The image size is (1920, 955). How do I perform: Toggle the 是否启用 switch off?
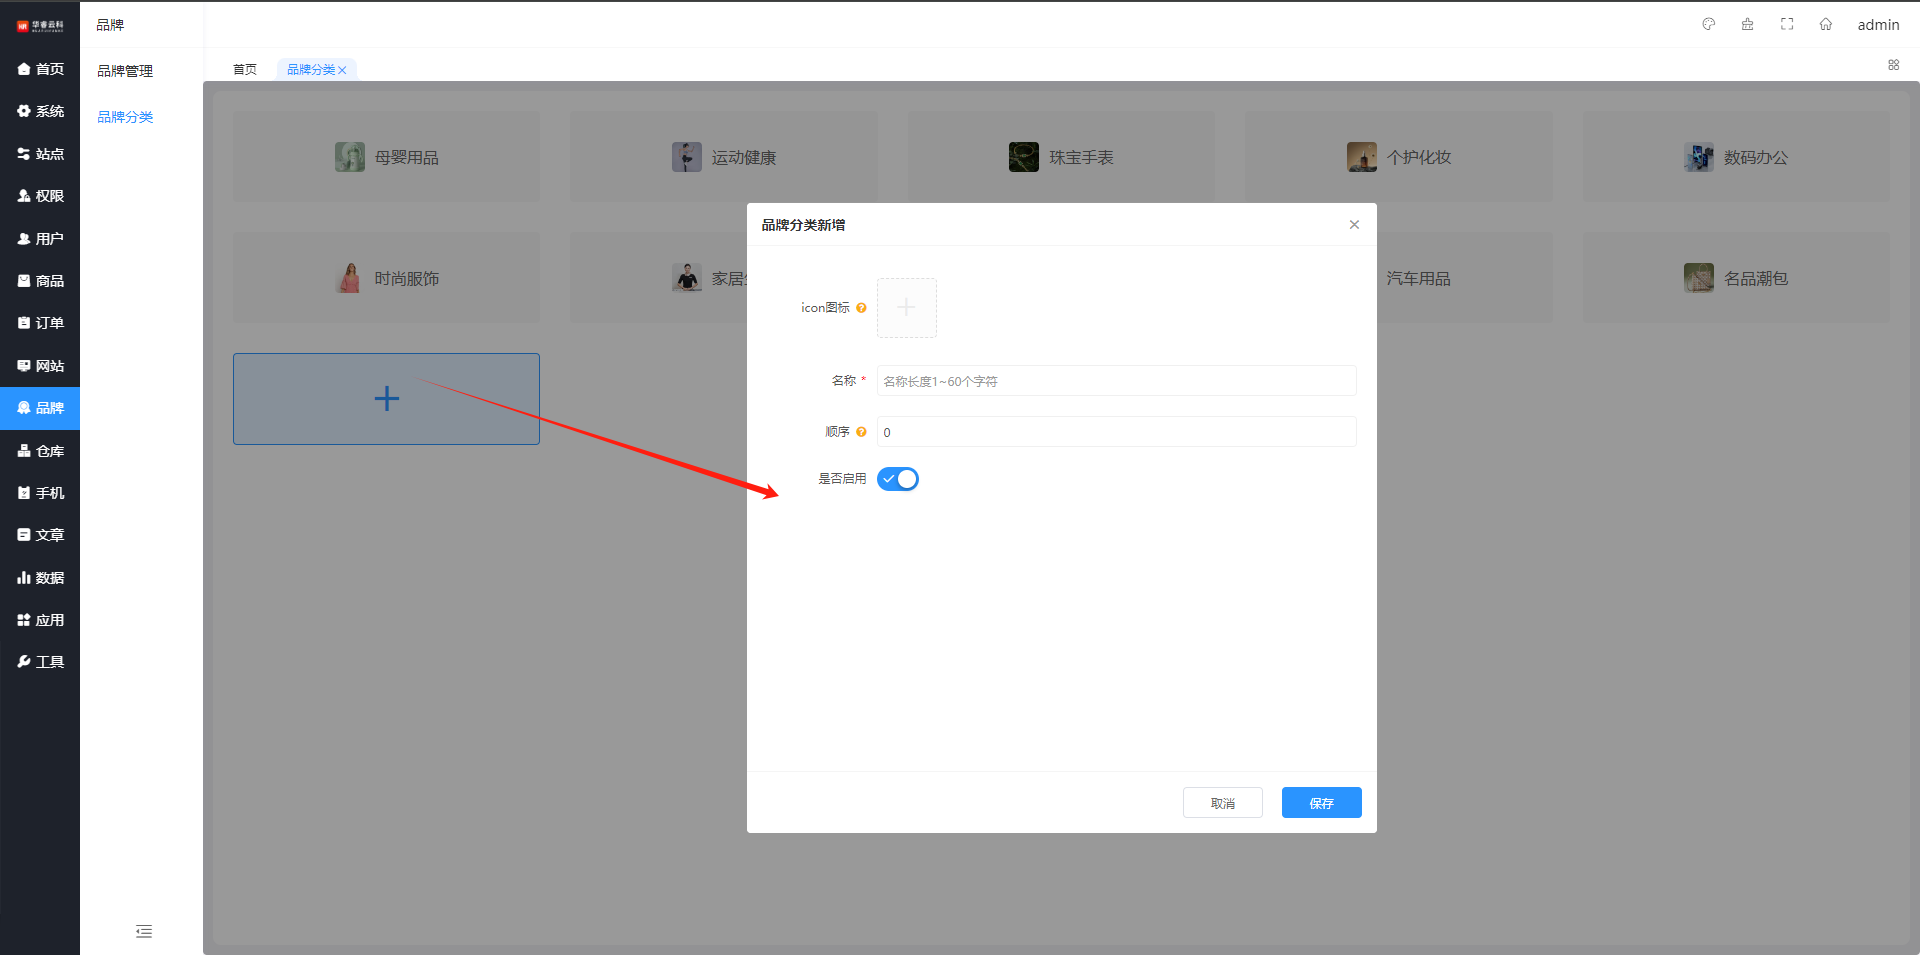(897, 479)
